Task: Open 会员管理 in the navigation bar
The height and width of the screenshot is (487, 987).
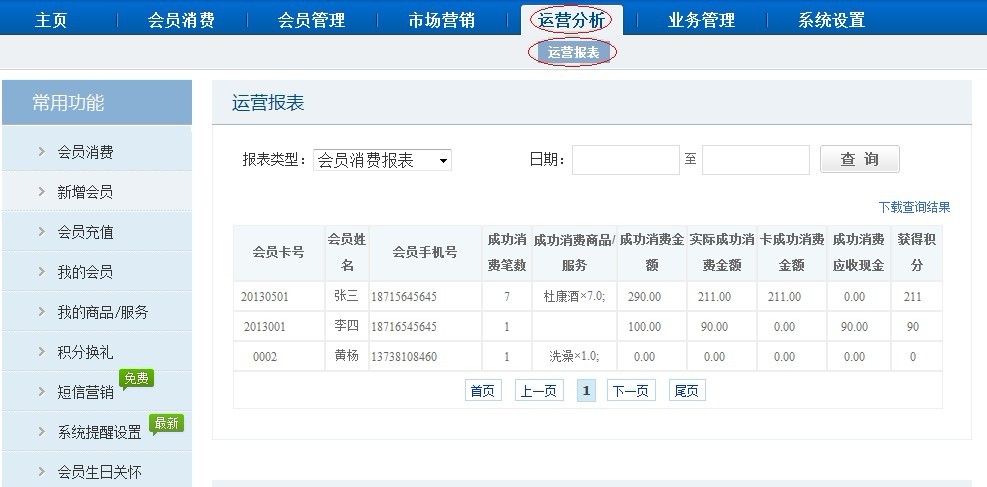Action: click(x=311, y=20)
